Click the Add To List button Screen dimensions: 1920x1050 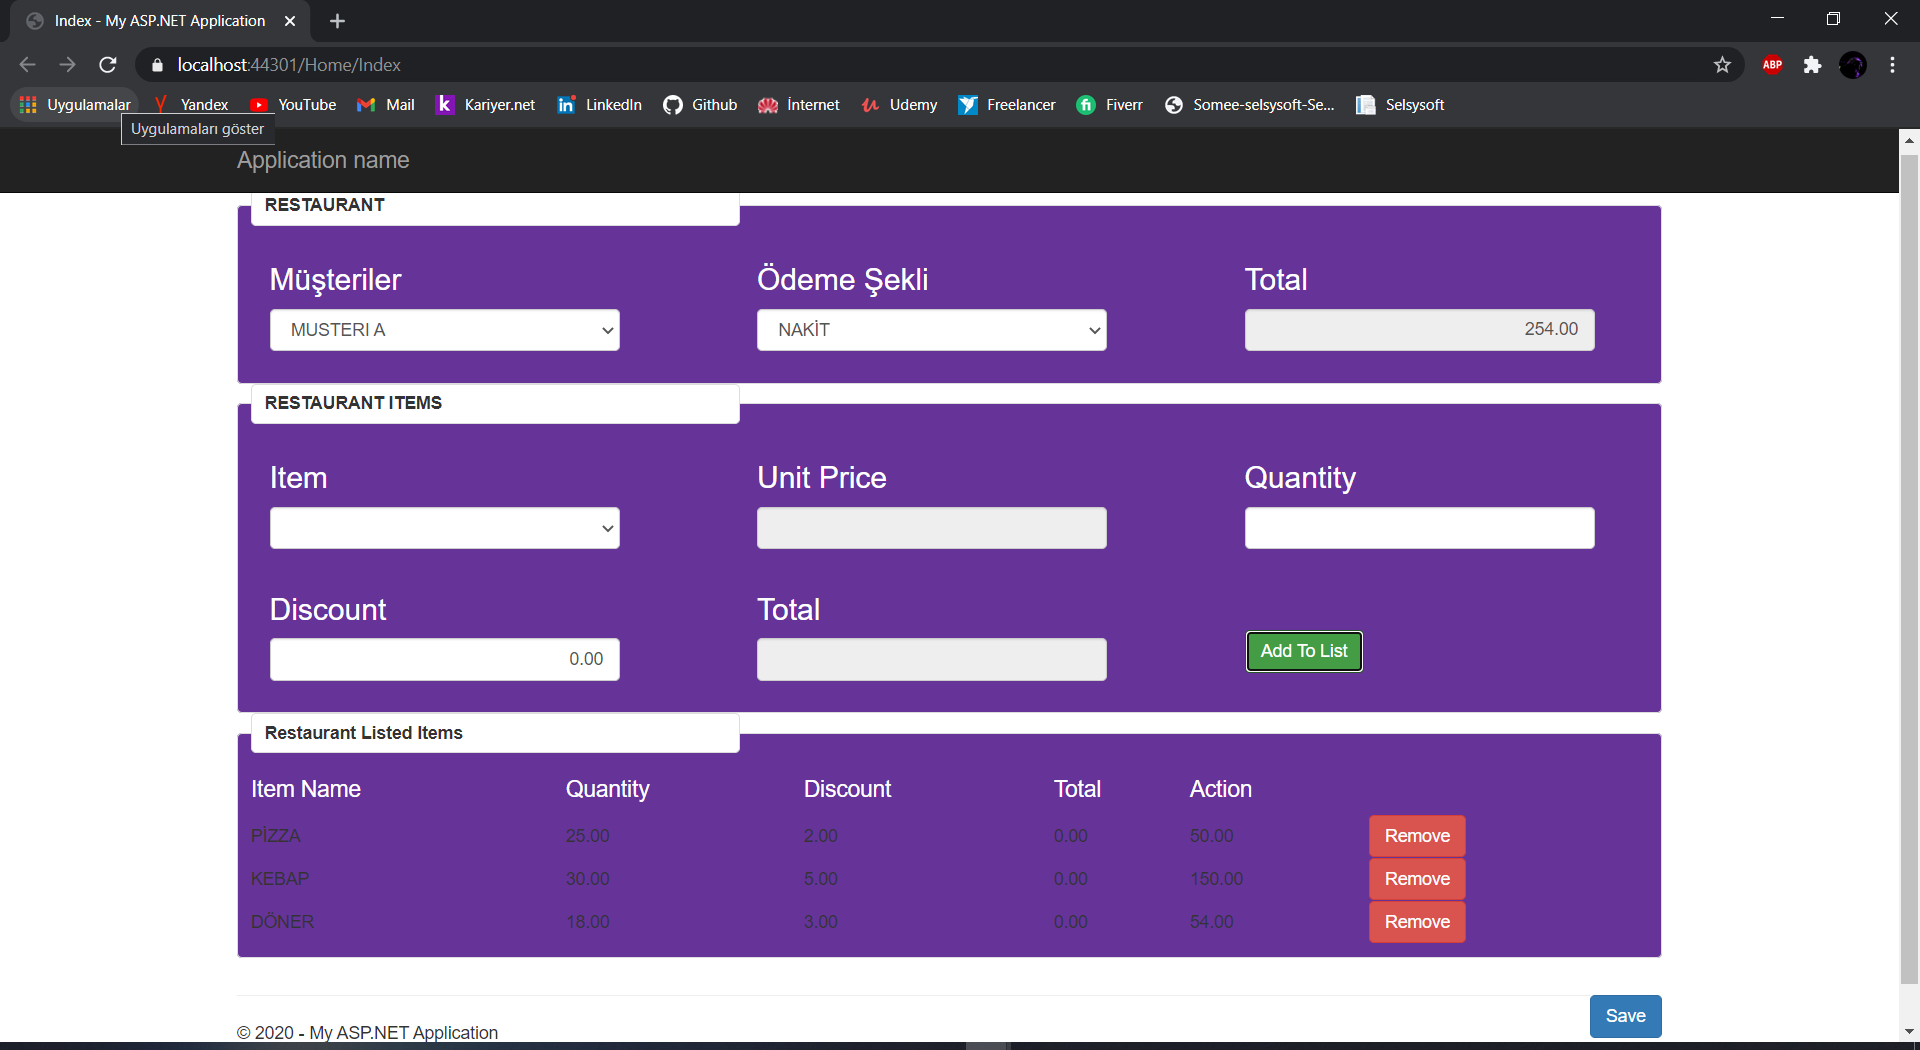coord(1303,651)
